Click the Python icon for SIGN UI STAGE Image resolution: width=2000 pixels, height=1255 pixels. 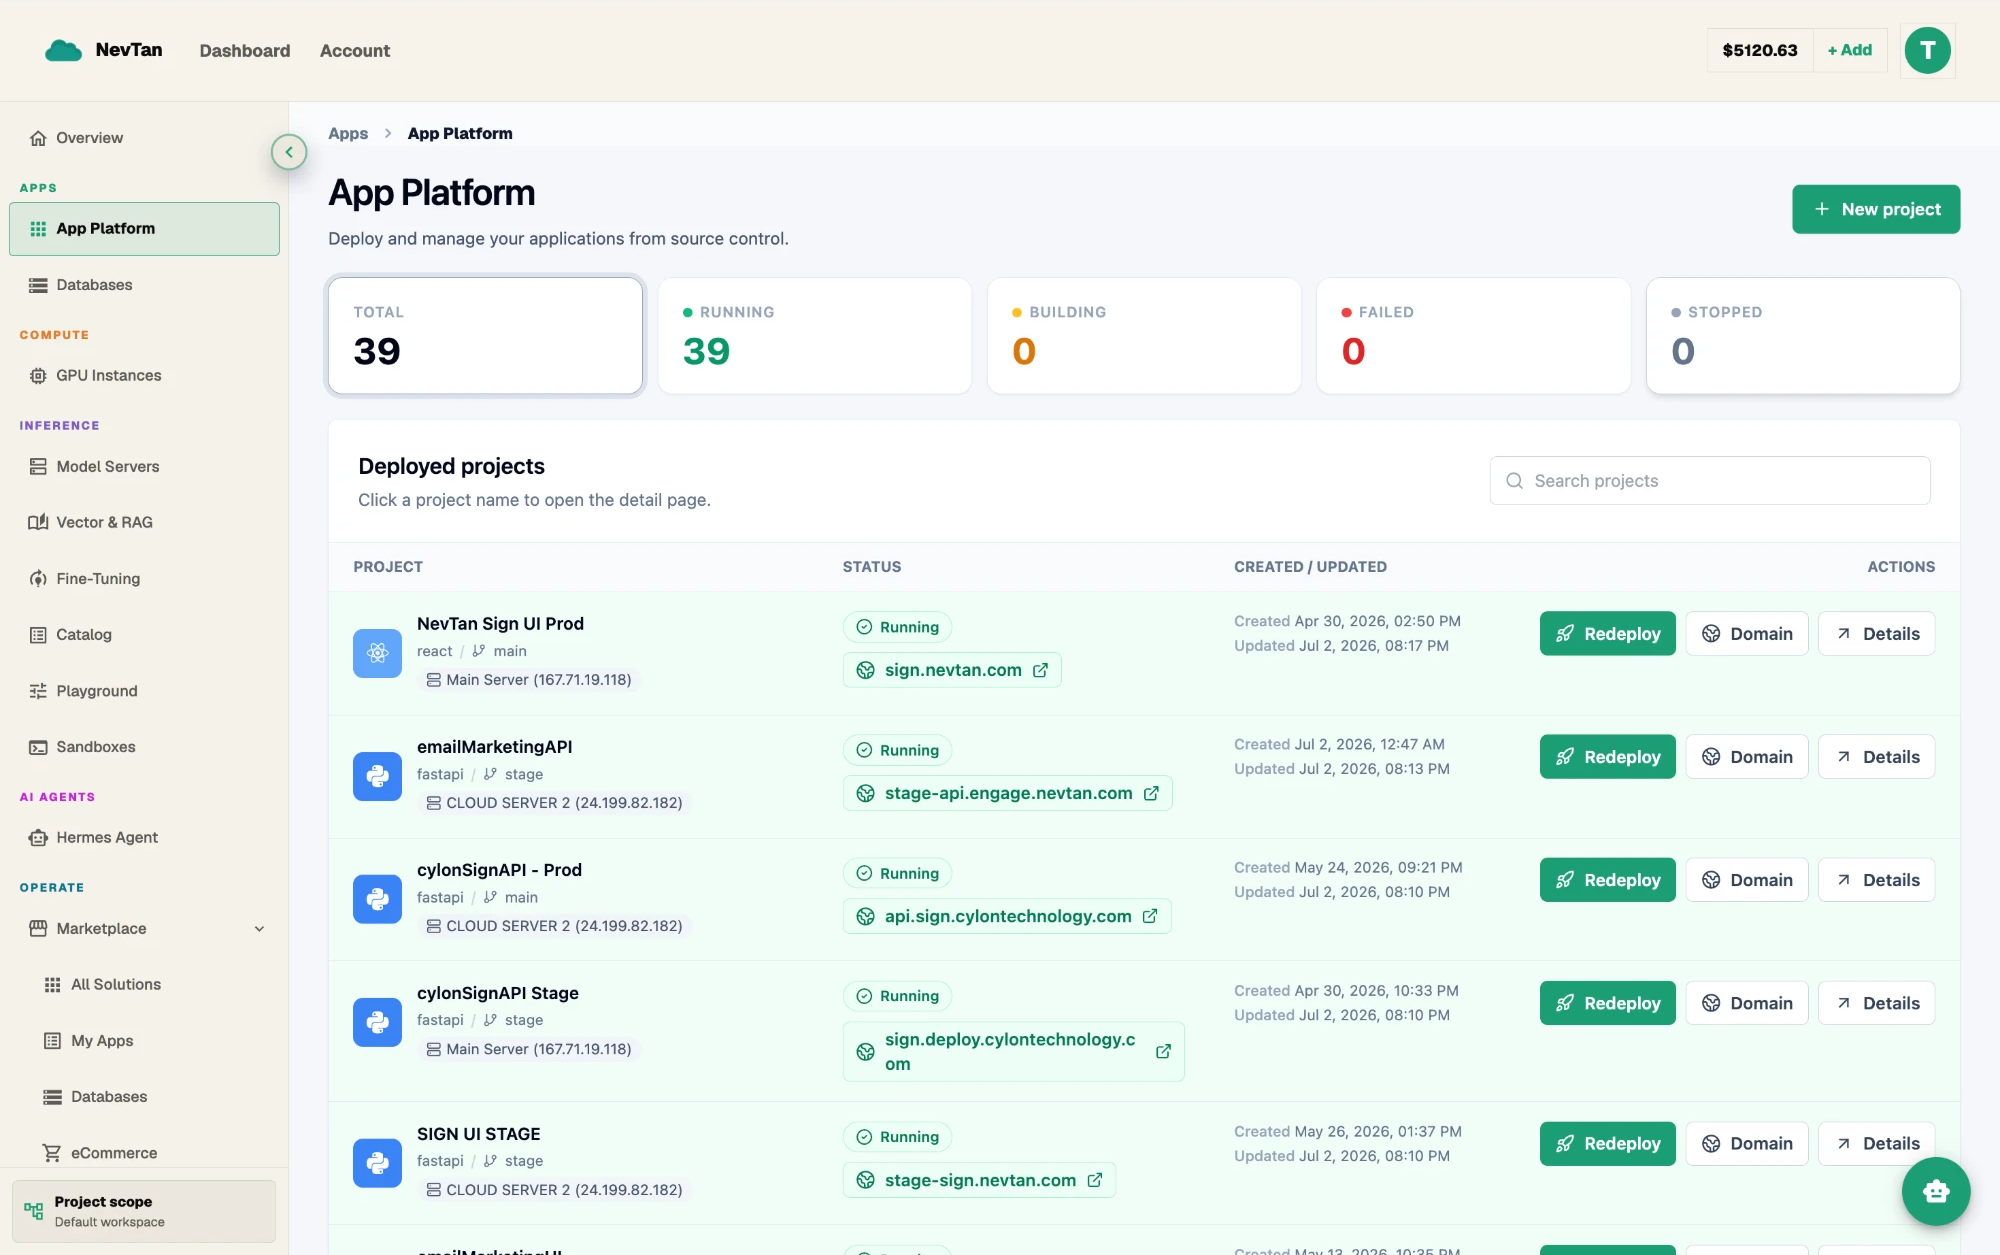(377, 1163)
